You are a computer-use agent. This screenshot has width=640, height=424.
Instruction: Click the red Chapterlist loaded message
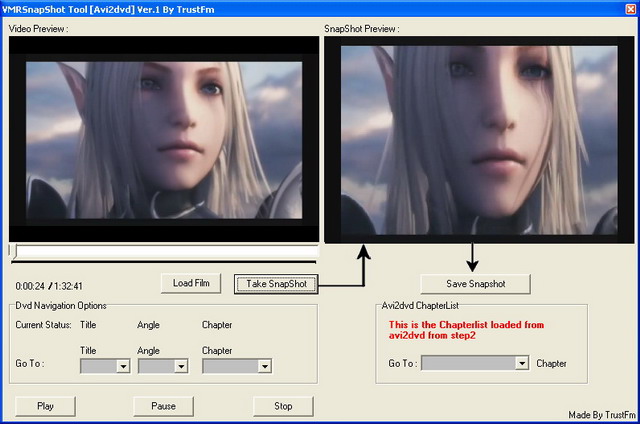click(x=467, y=330)
